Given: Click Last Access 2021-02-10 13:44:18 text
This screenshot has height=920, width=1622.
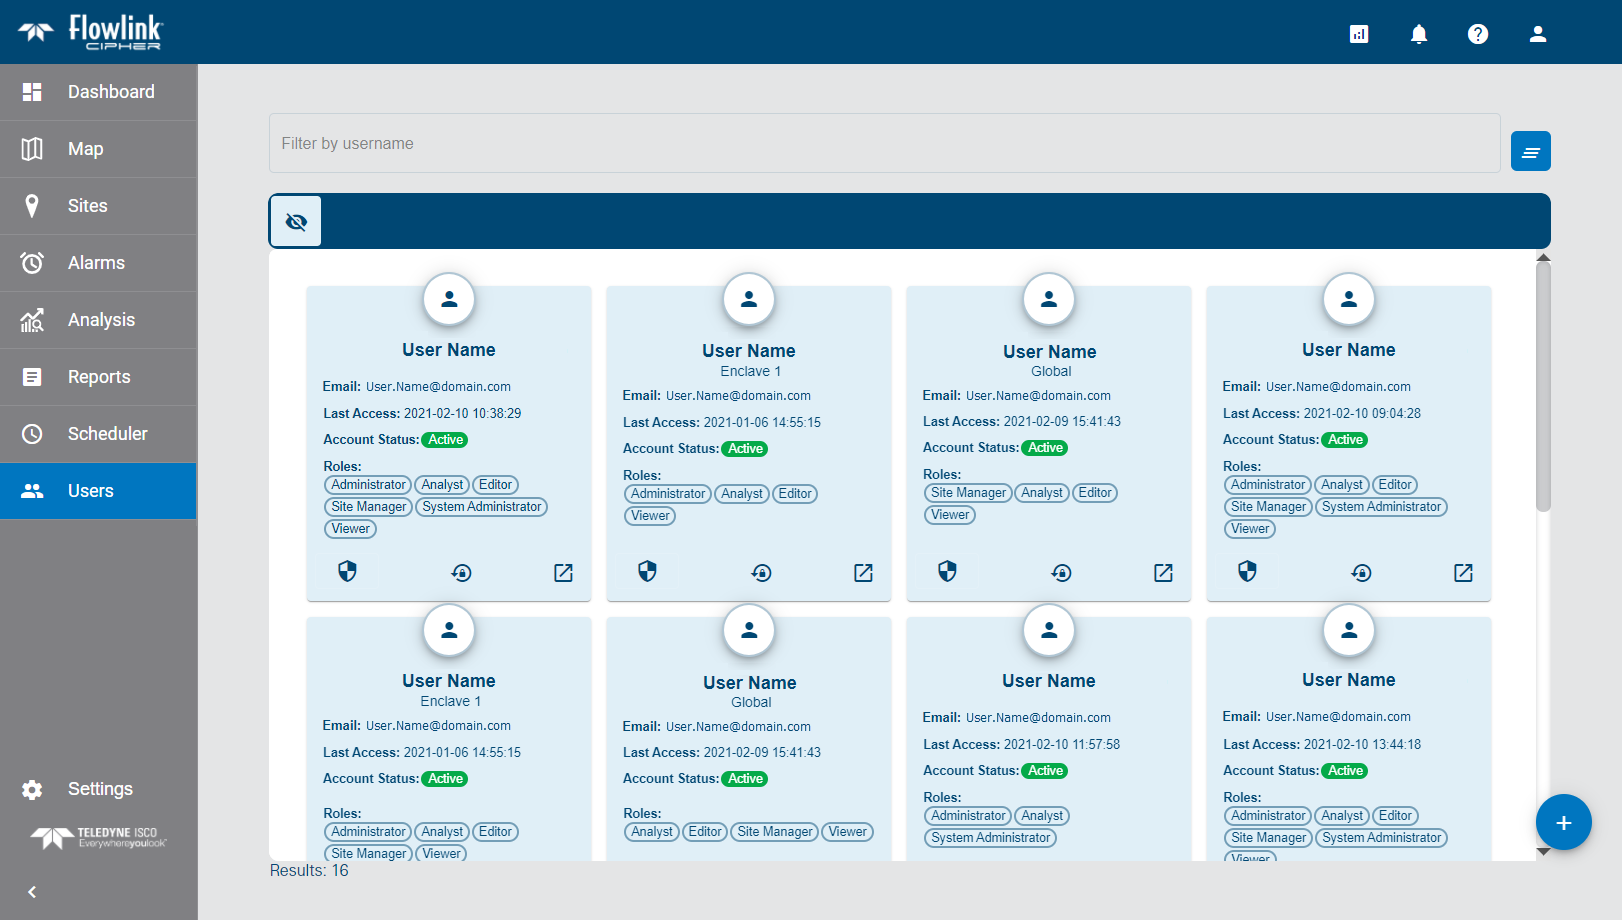Looking at the screenshot, I should coord(1322,744).
